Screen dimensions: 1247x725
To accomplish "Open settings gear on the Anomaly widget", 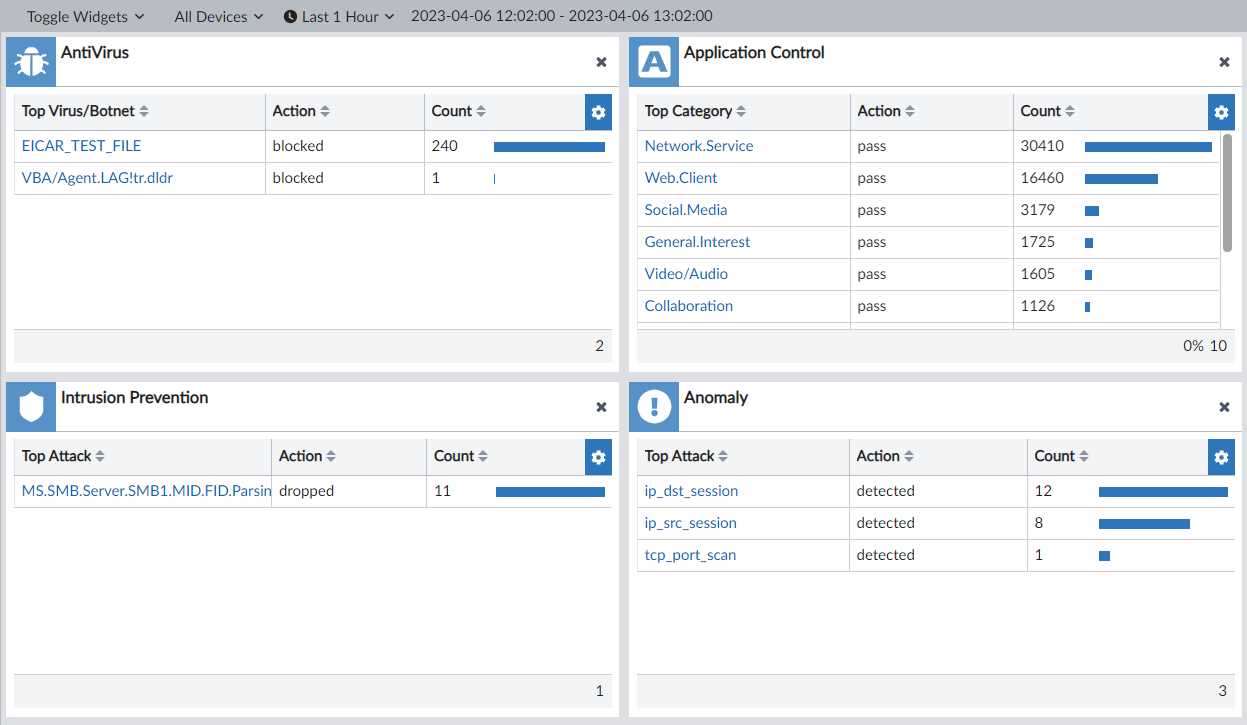I will pyautogui.click(x=1220, y=457).
